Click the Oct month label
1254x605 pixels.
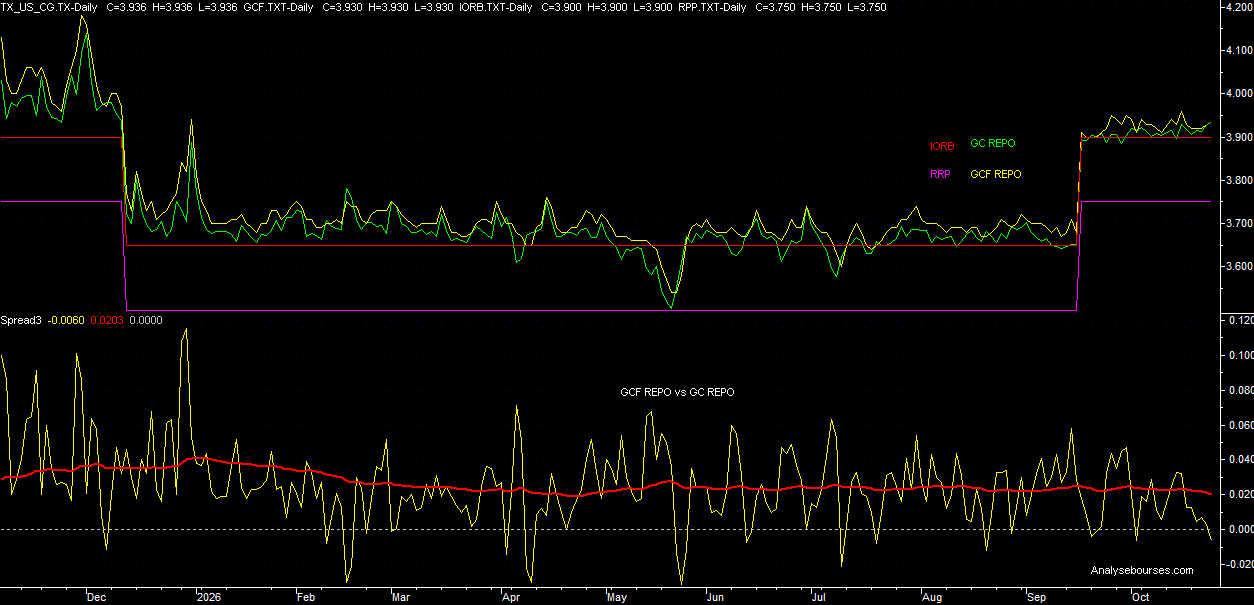tap(1139, 597)
